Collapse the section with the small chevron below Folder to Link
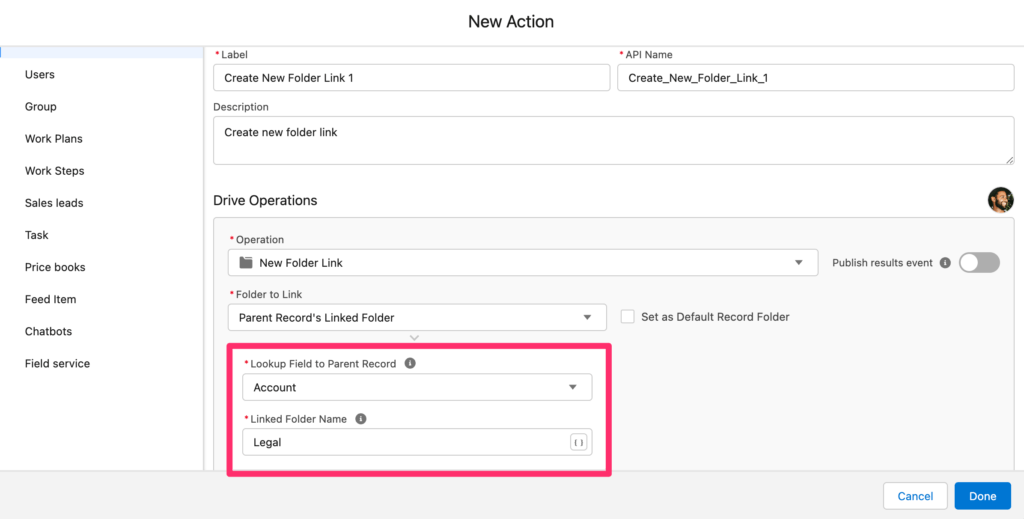 click(x=414, y=338)
